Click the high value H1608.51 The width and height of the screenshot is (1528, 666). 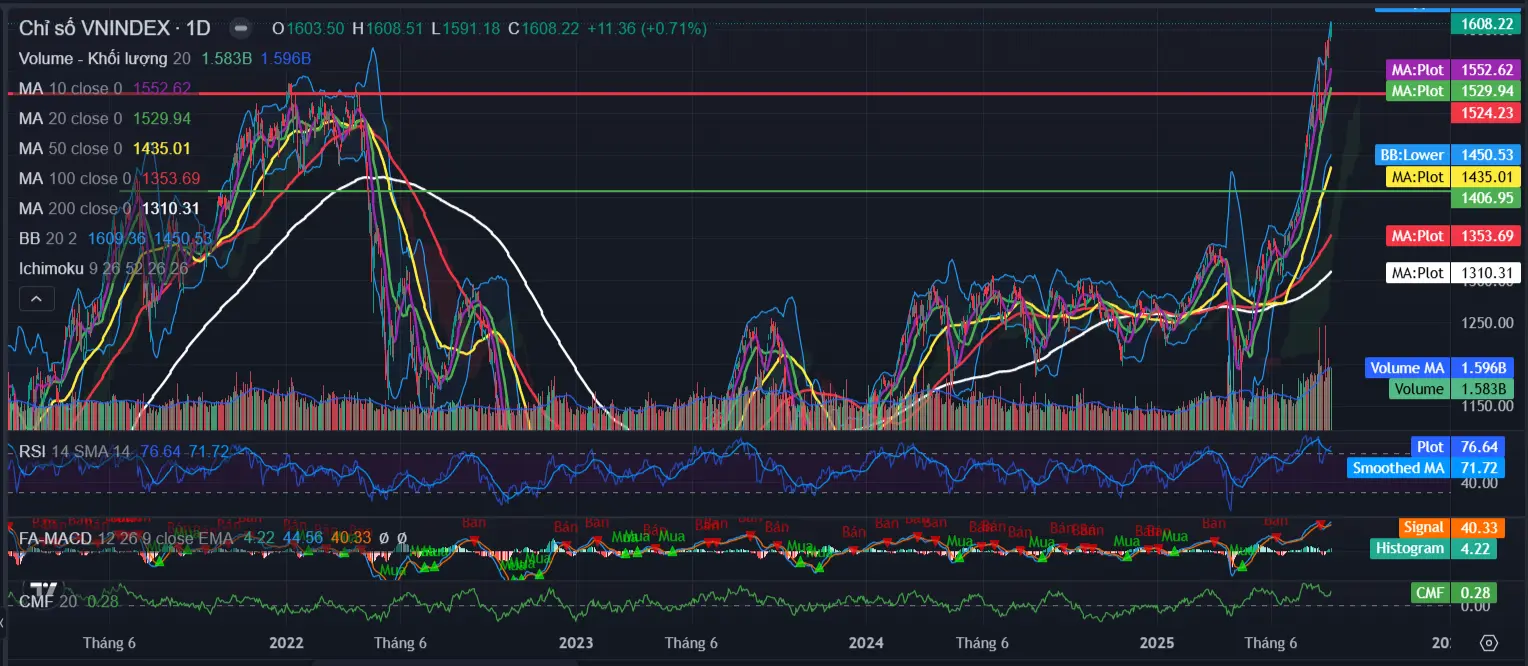click(x=387, y=28)
